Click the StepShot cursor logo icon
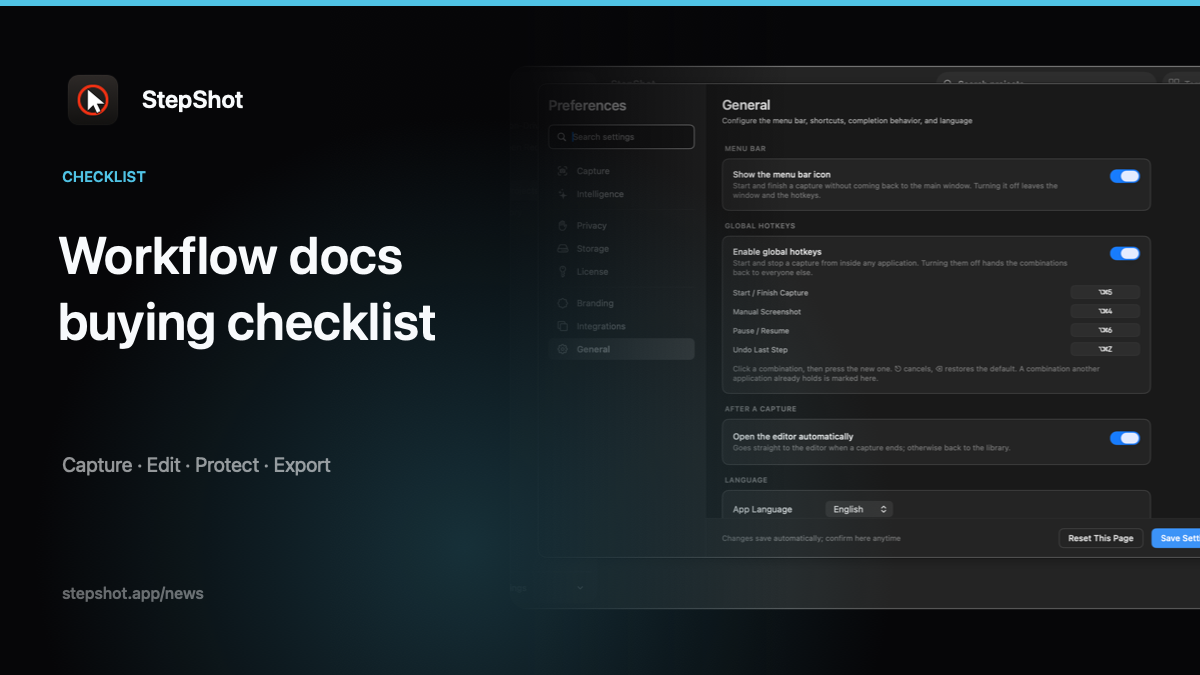The image size is (1200, 675). coord(93,100)
